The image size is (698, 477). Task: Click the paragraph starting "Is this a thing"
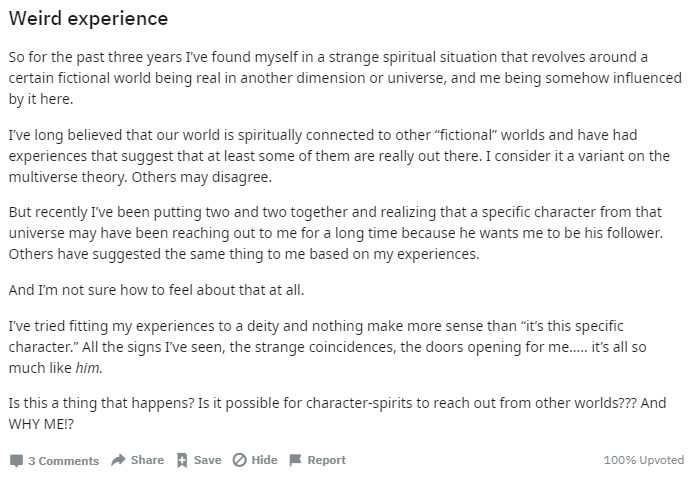(337, 413)
